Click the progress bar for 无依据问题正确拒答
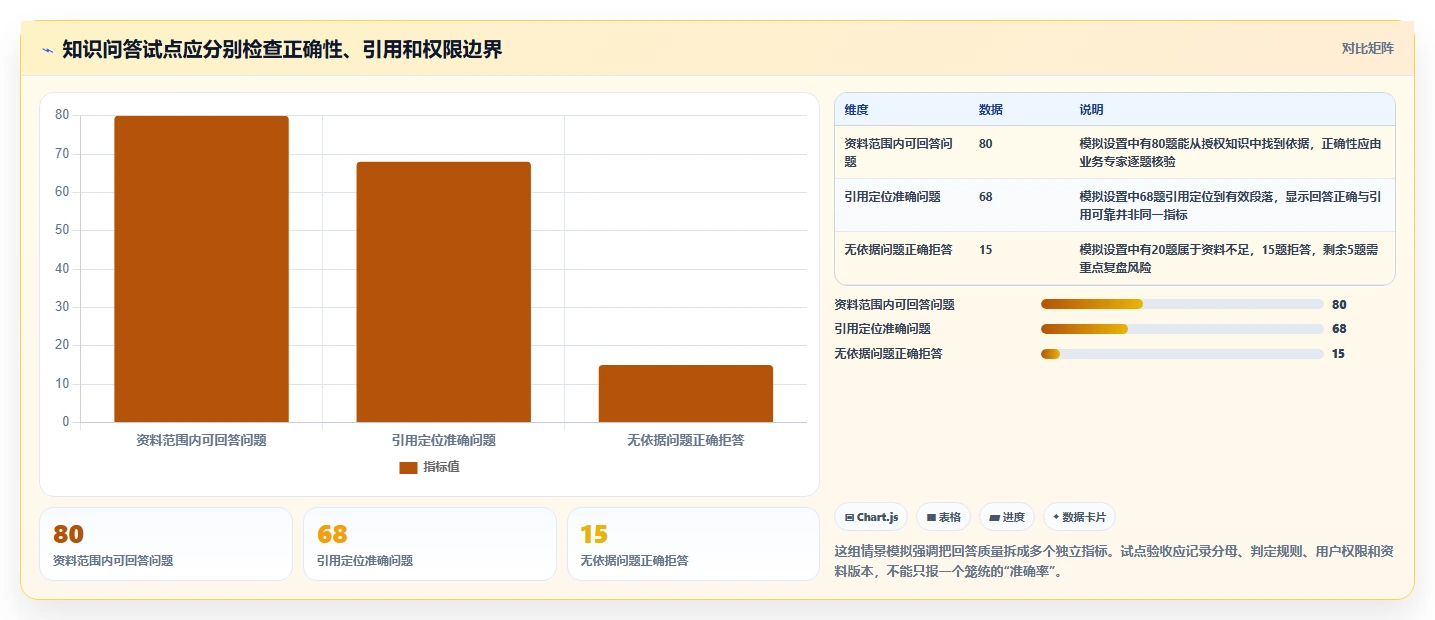 pos(1182,354)
